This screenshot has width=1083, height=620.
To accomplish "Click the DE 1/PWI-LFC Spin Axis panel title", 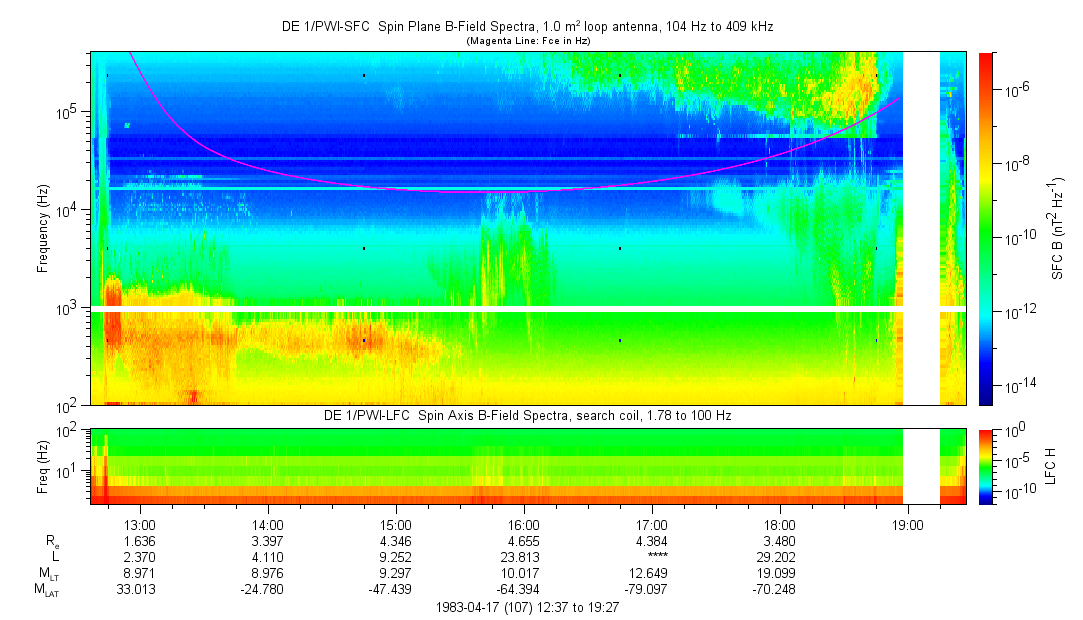I will [x=527, y=415].
